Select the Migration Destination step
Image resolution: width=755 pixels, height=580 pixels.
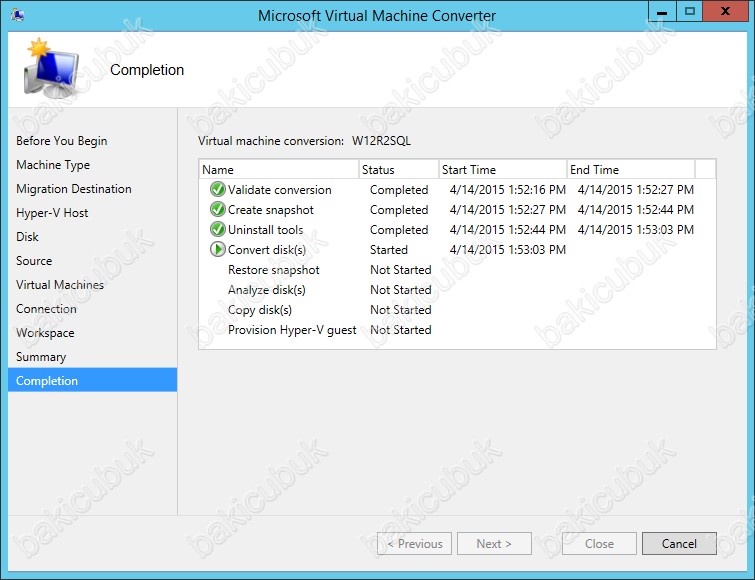(x=74, y=189)
